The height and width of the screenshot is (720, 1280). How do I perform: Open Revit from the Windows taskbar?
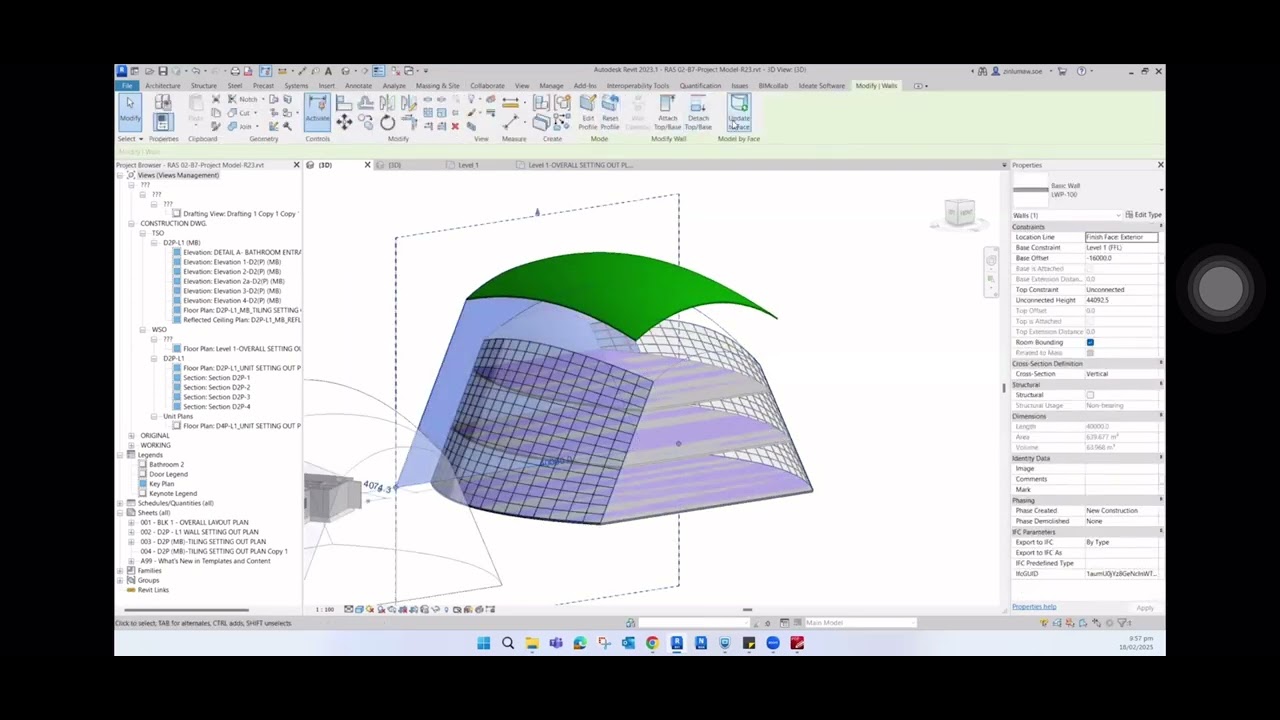[676, 643]
